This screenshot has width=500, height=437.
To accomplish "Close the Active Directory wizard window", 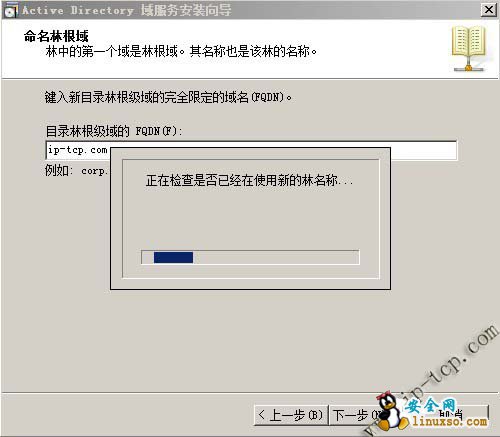I will [488, 10].
